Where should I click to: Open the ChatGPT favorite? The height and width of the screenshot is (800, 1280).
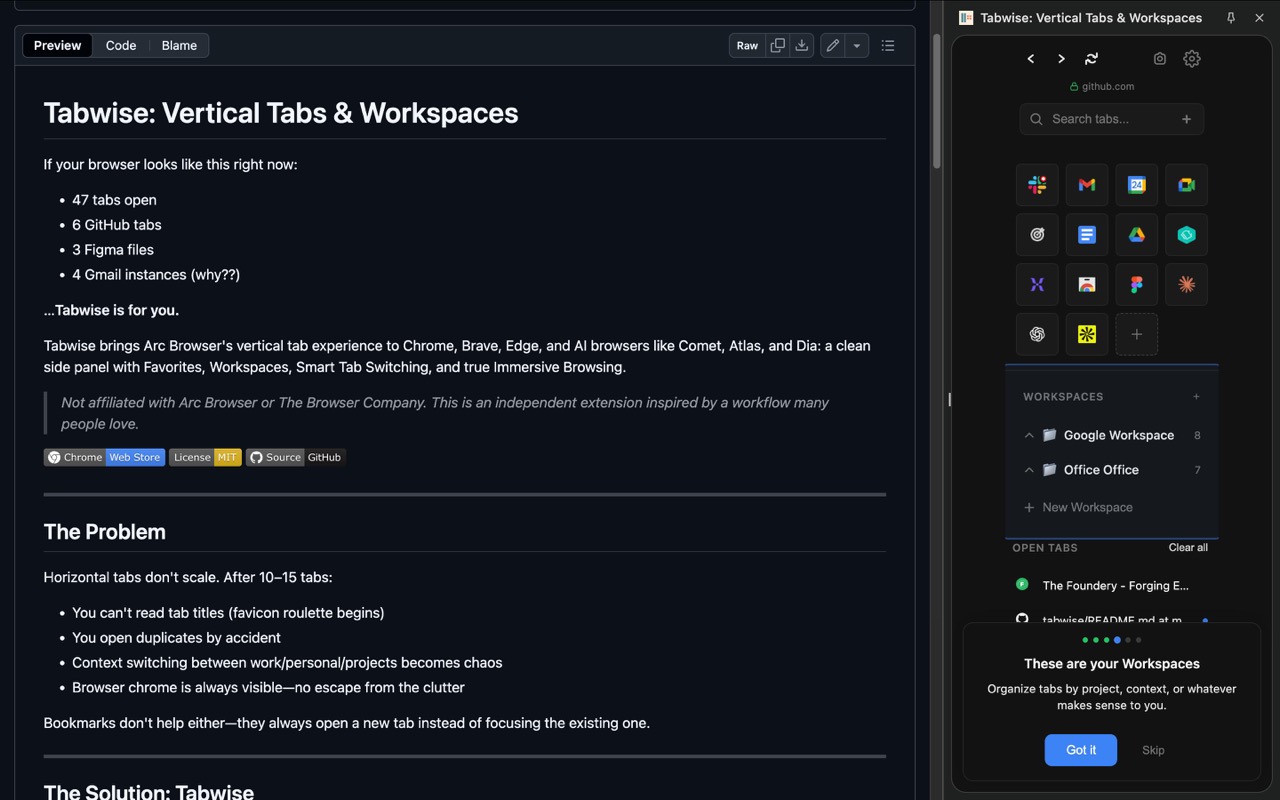point(1037,335)
